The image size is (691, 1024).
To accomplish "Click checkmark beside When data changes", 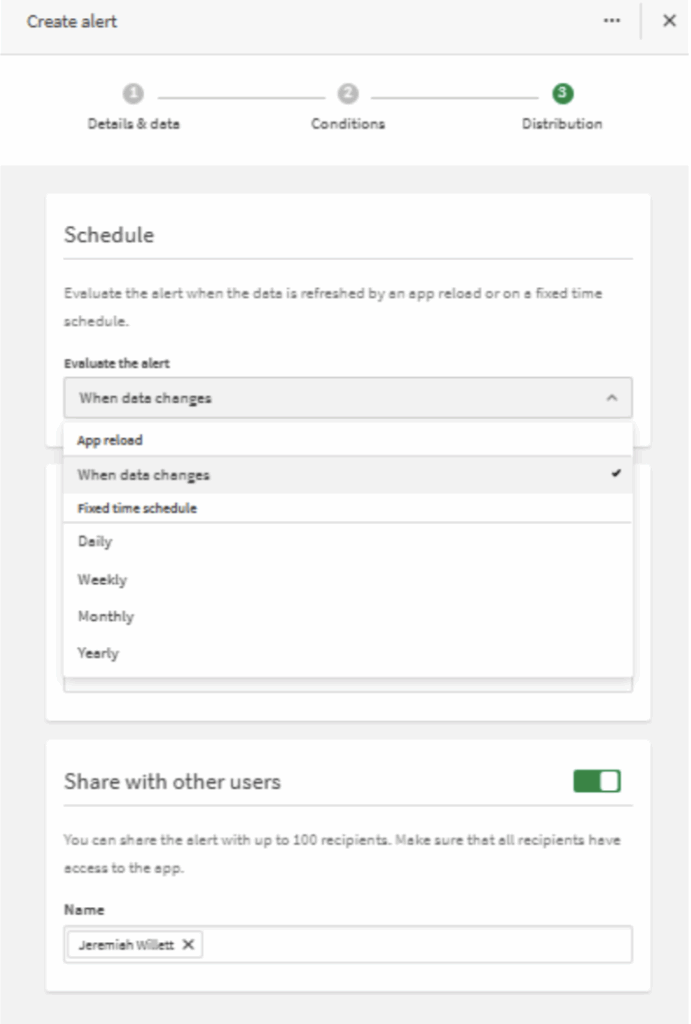I will pos(616,474).
